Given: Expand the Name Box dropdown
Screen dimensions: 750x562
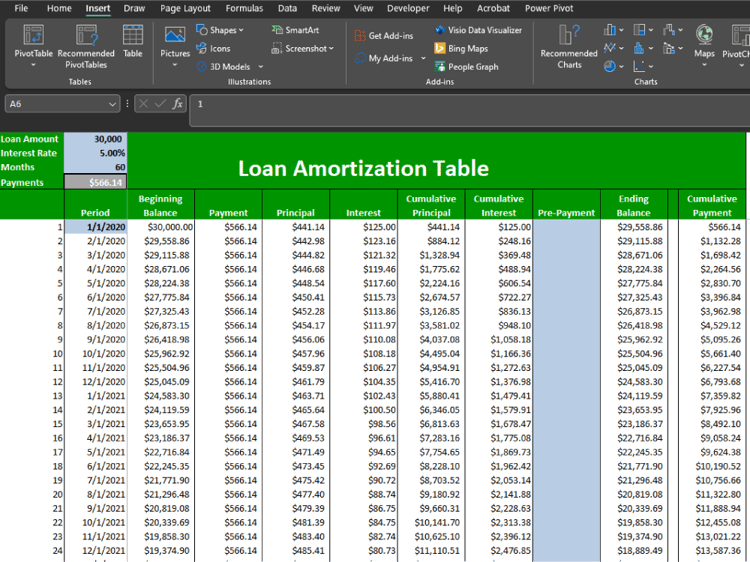Looking at the screenshot, I should point(112,104).
